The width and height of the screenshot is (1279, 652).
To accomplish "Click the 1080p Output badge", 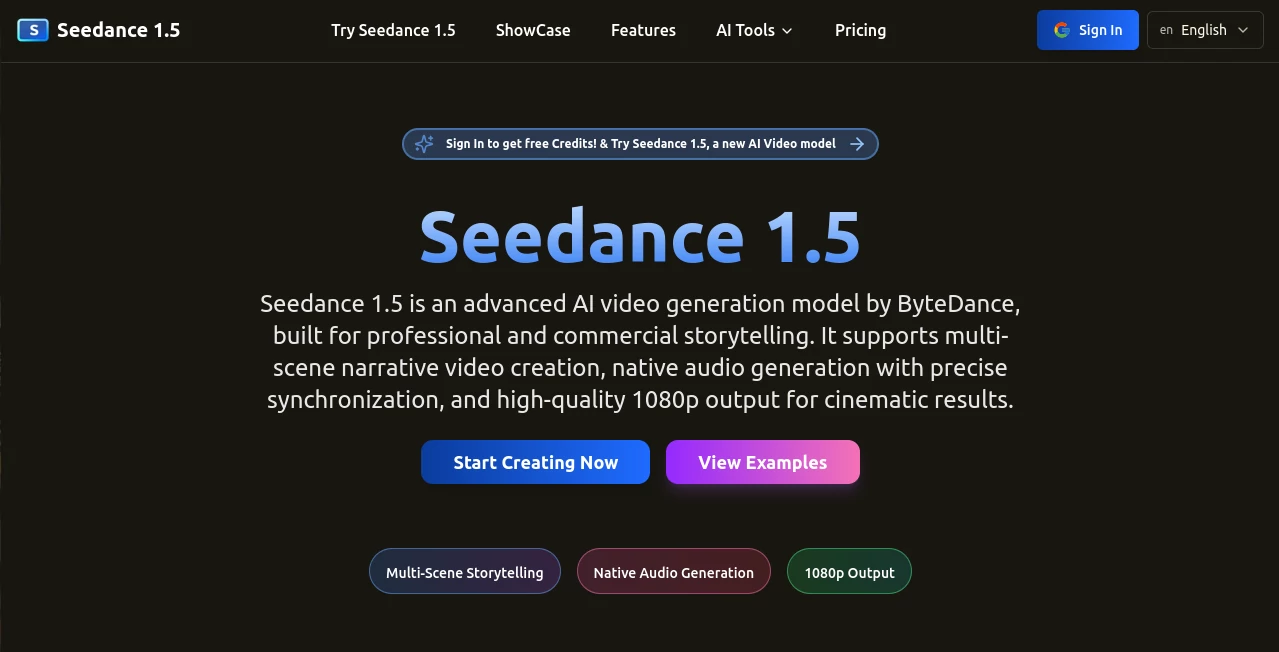I will (848, 571).
